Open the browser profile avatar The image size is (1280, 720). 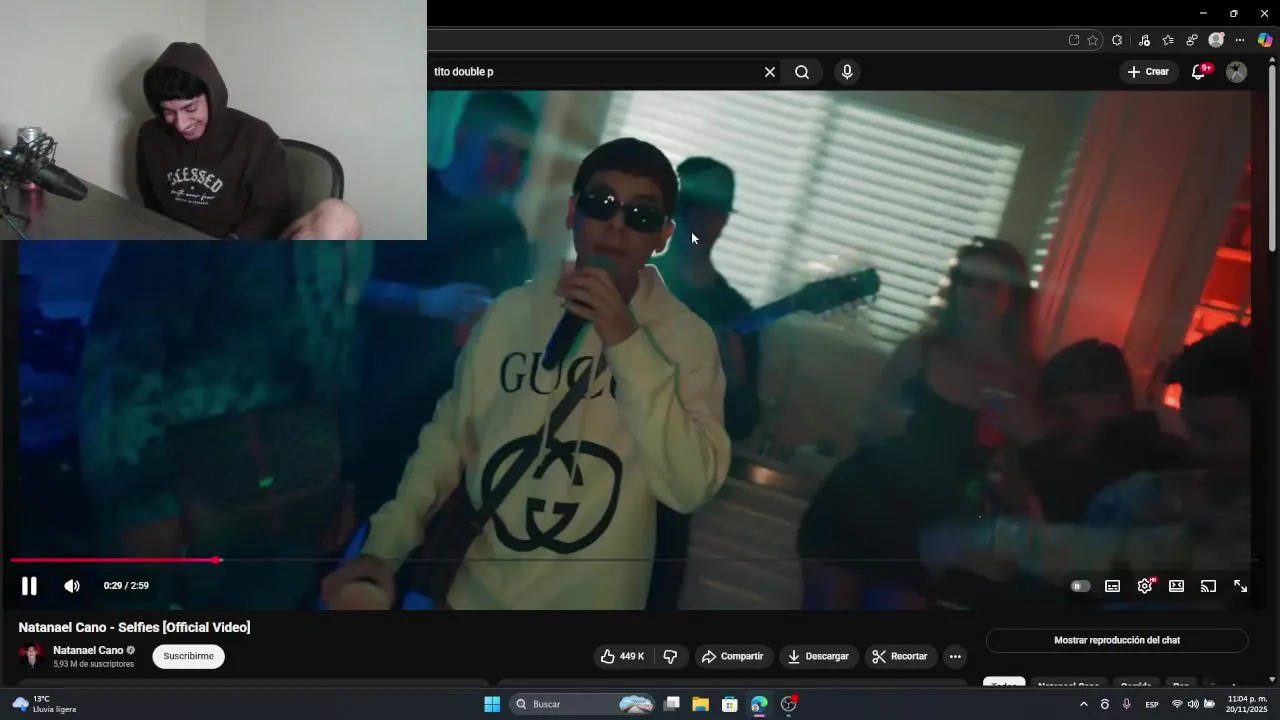point(1216,40)
